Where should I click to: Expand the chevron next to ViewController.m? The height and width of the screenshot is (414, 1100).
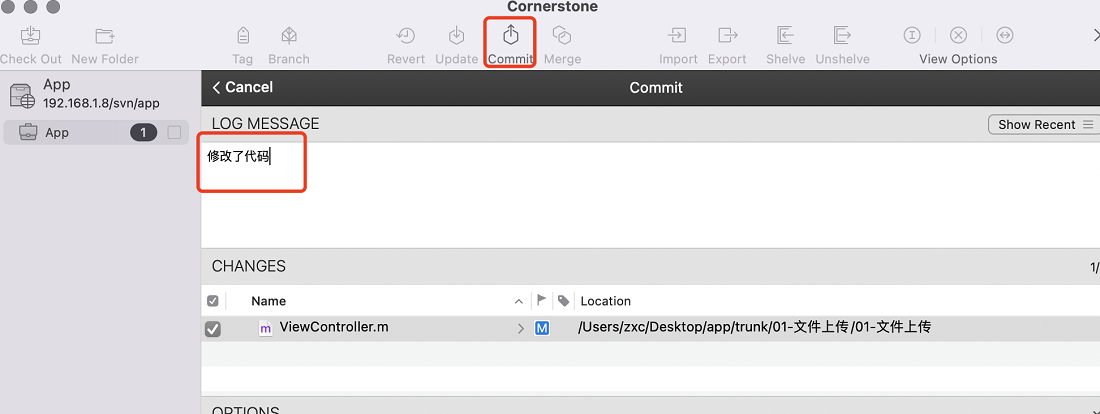[521, 328]
